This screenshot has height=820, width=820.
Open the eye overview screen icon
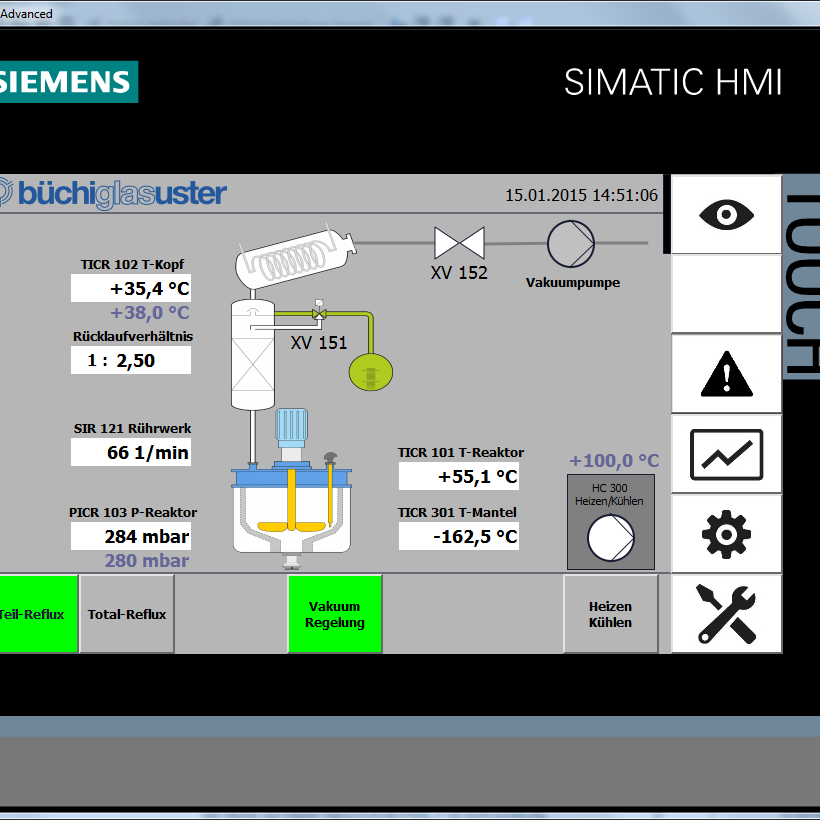[x=726, y=215]
